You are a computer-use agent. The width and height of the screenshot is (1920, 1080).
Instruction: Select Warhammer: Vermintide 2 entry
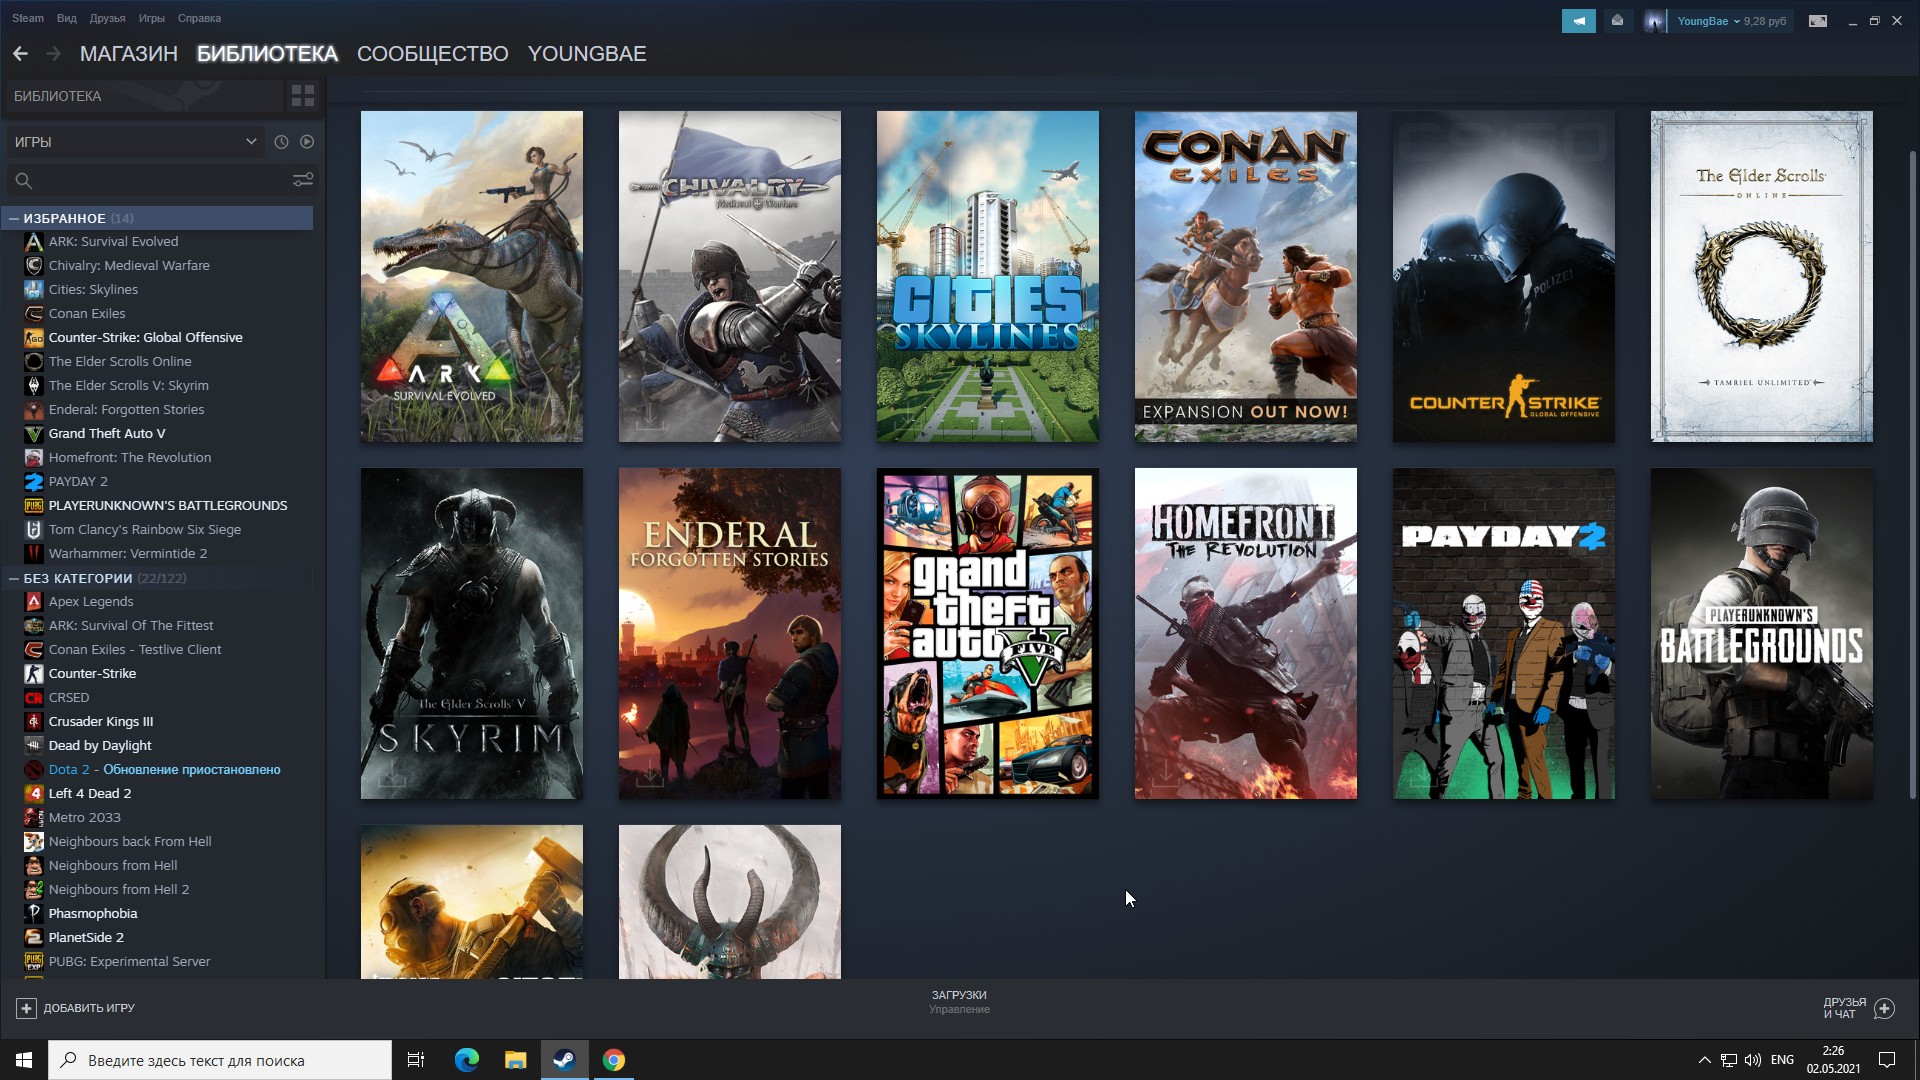(x=128, y=554)
